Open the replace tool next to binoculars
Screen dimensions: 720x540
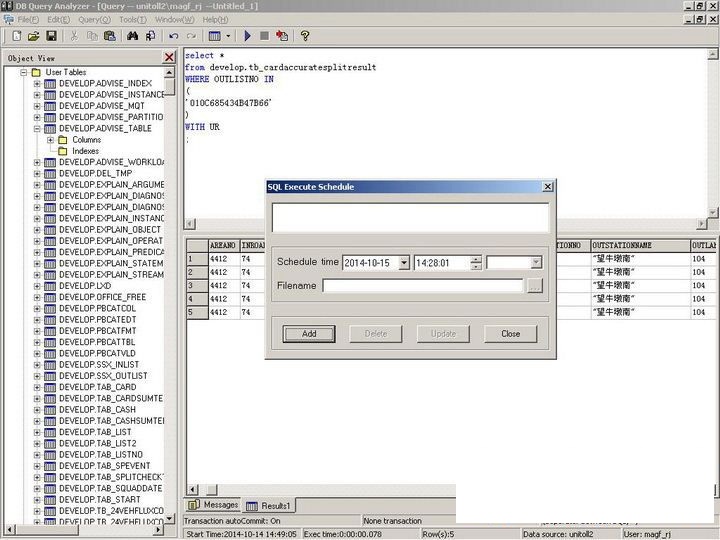(150, 36)
